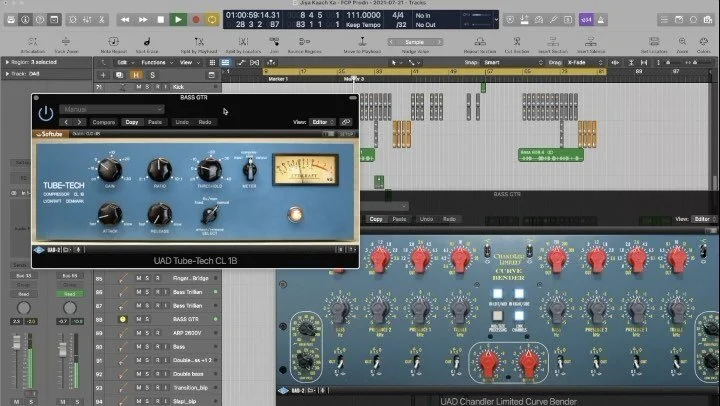The image size is (720, 406).
Task: Toggle global Solo S button in track header
Action: pos(152,75)
